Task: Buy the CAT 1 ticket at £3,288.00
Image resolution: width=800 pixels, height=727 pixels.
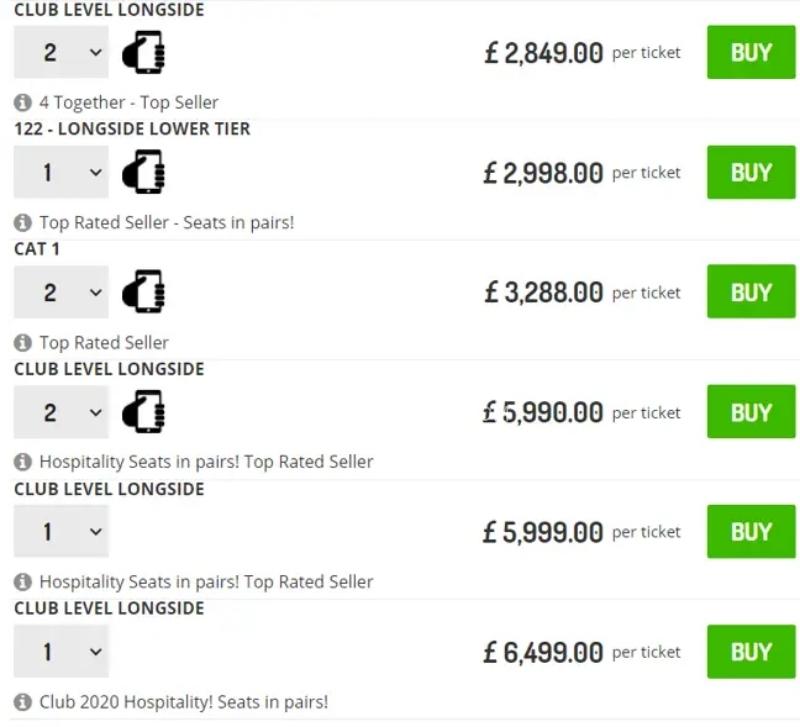Action: pyautogui.click(x=751, y=292)
